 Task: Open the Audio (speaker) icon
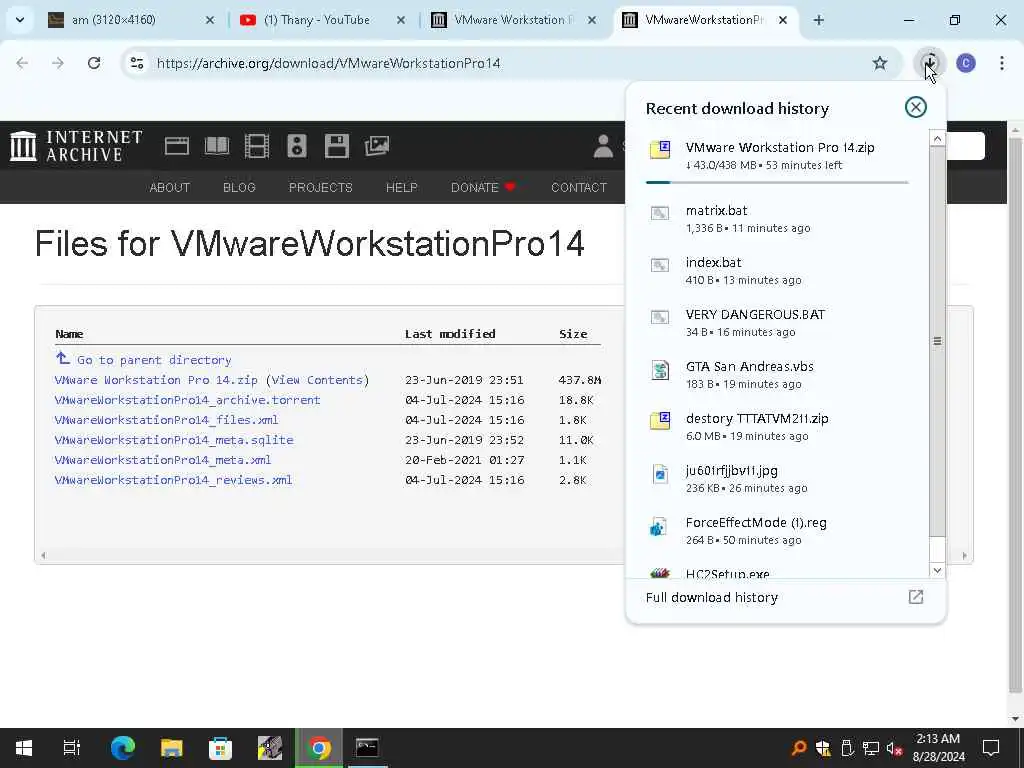[x=296, y=146]
